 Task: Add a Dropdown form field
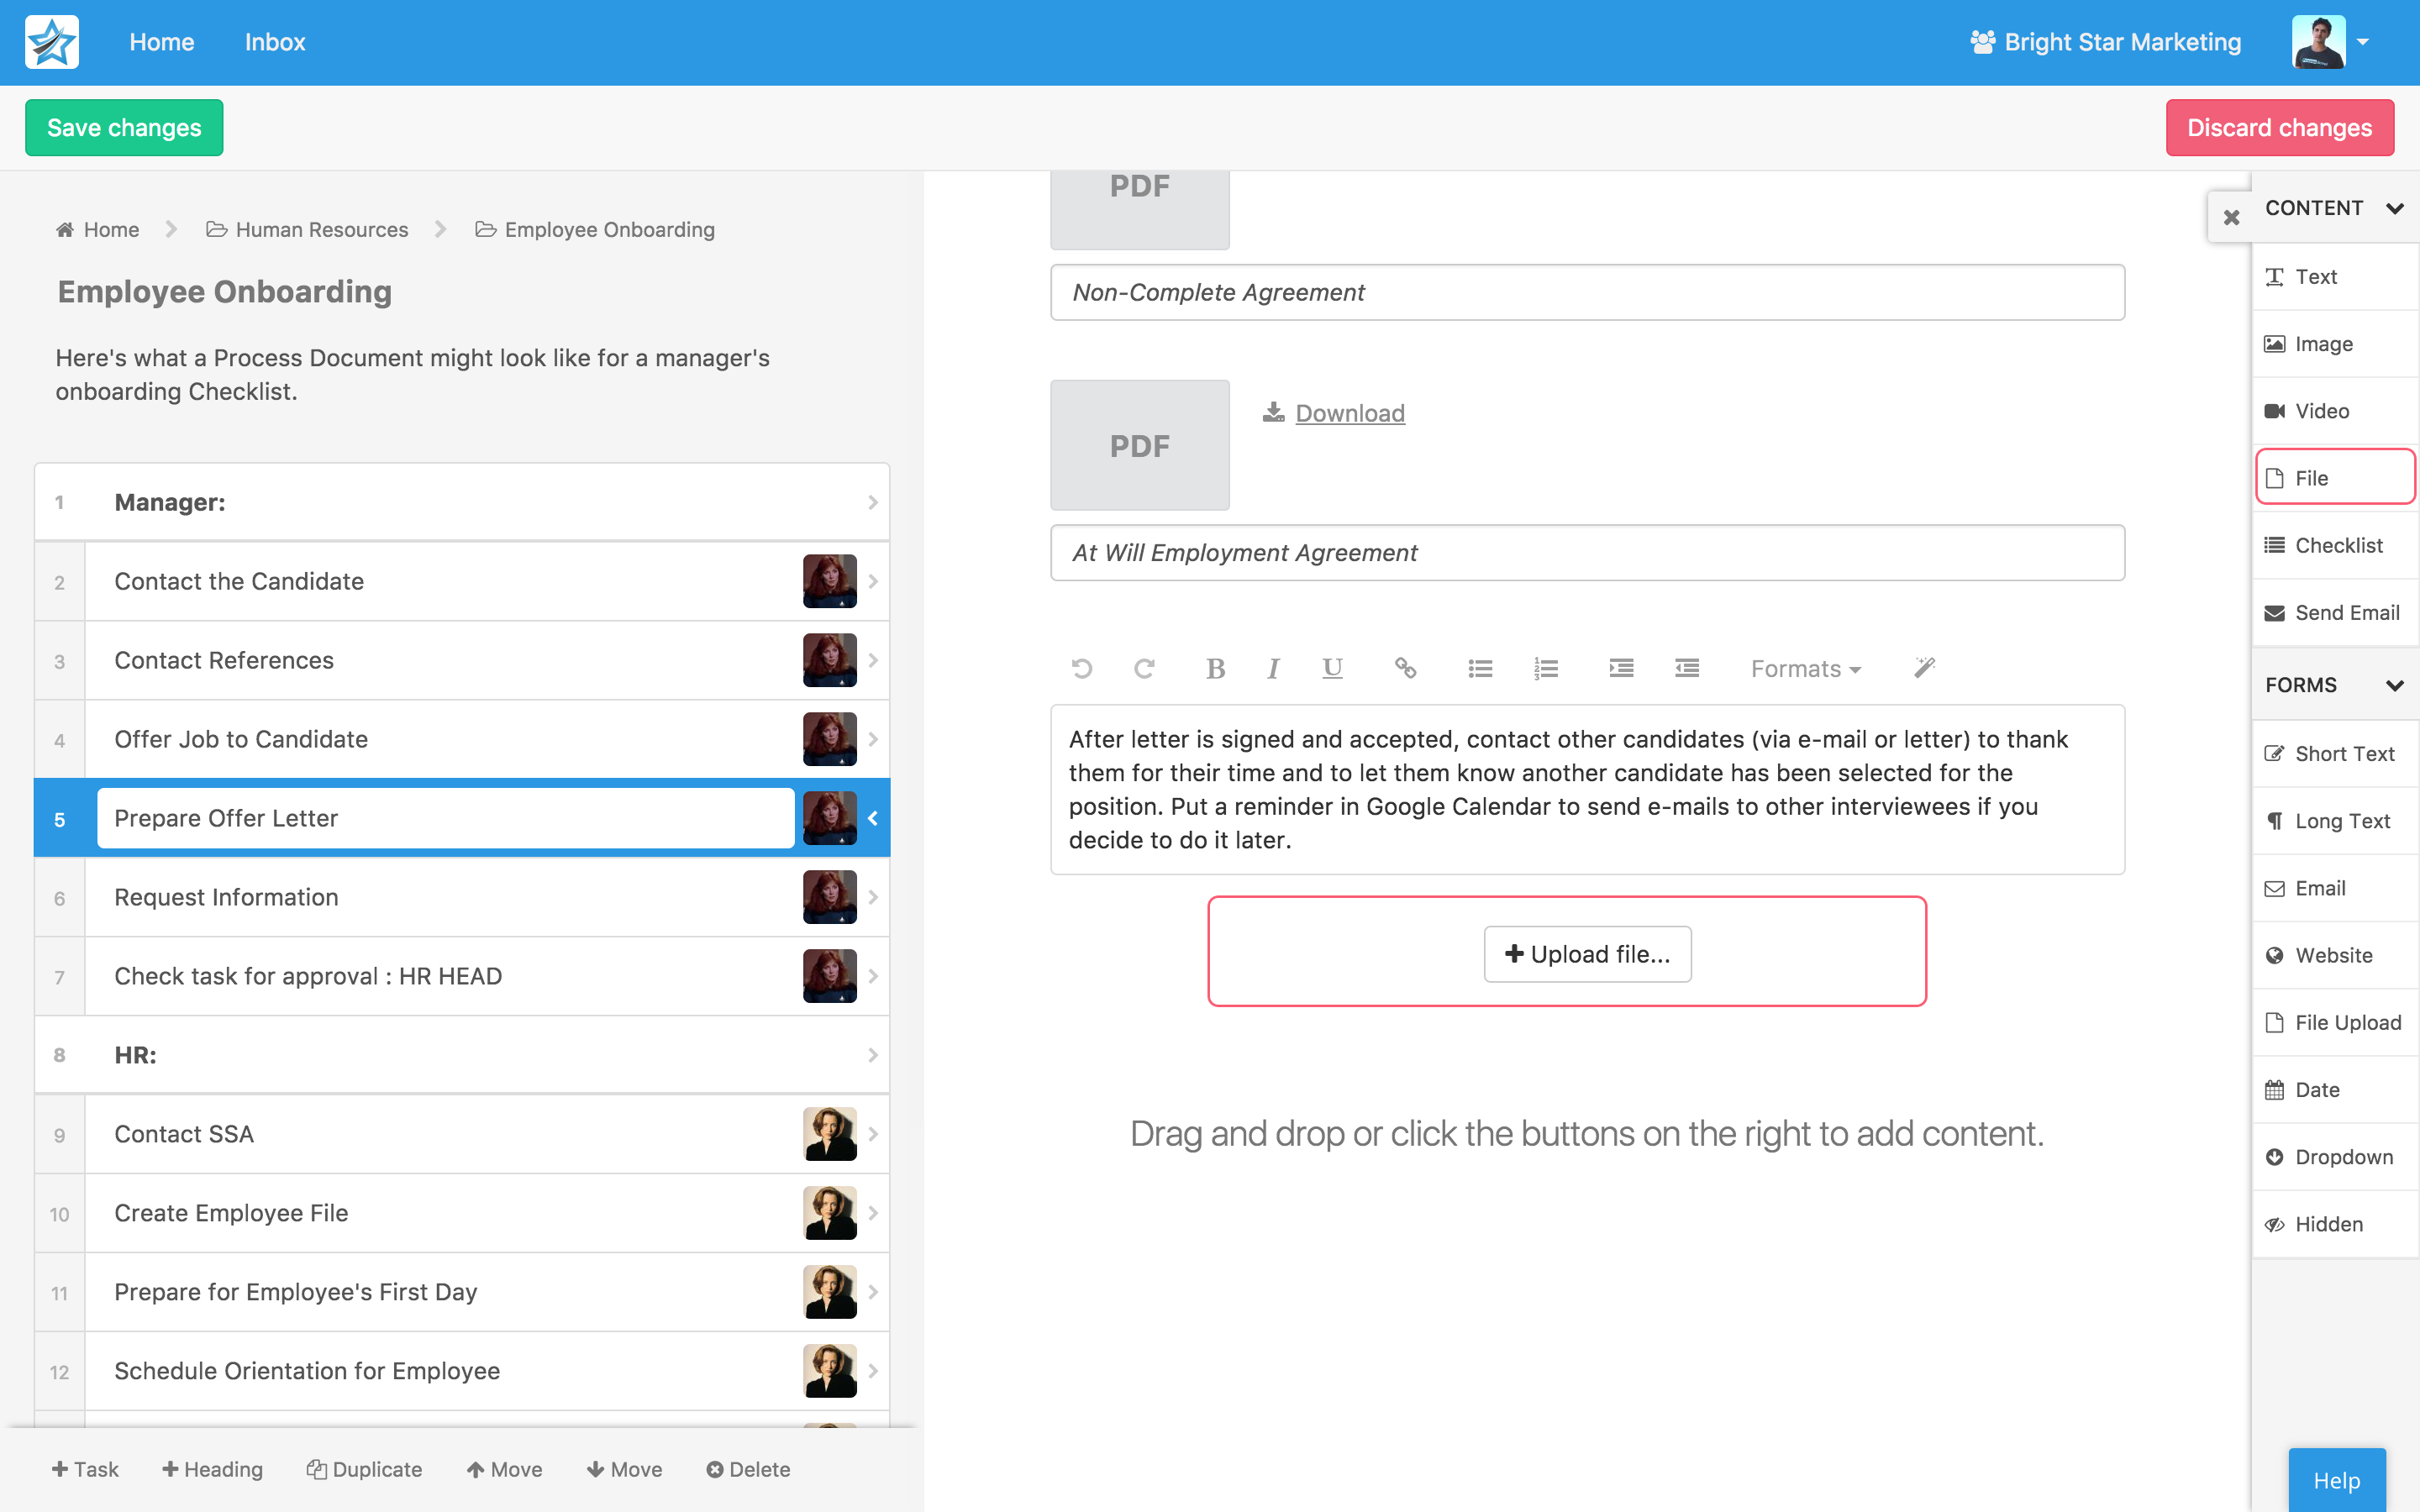(2336, 1156)
